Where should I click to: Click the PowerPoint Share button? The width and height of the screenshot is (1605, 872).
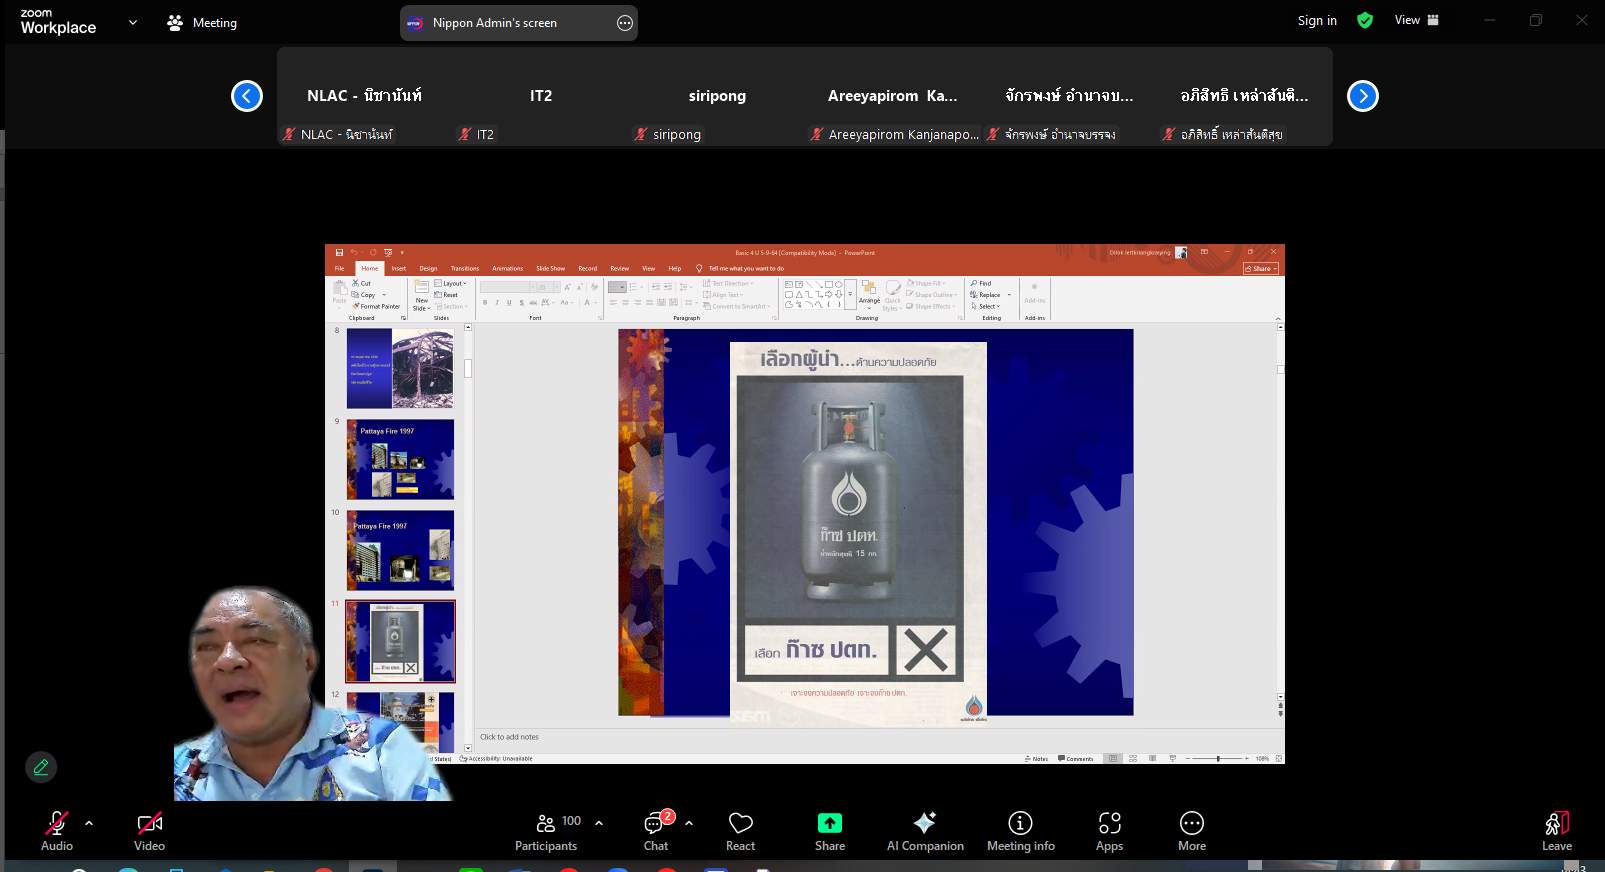pos(1262,268)
